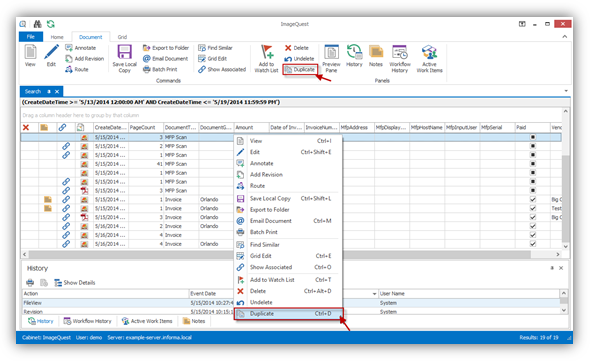Viewport: 590px width, 361px height.
Task: Open Active Work Items from ribbon
Action: [429, 58]
